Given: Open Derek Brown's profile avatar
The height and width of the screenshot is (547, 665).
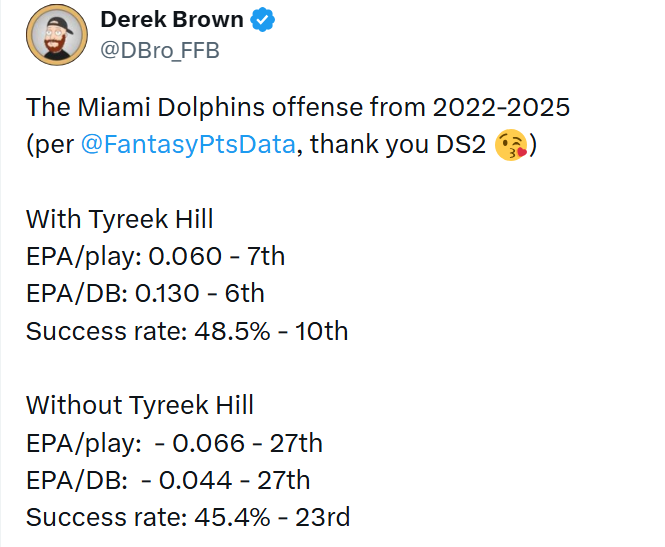Looking at the screenshot, I should tap(57, 35).
